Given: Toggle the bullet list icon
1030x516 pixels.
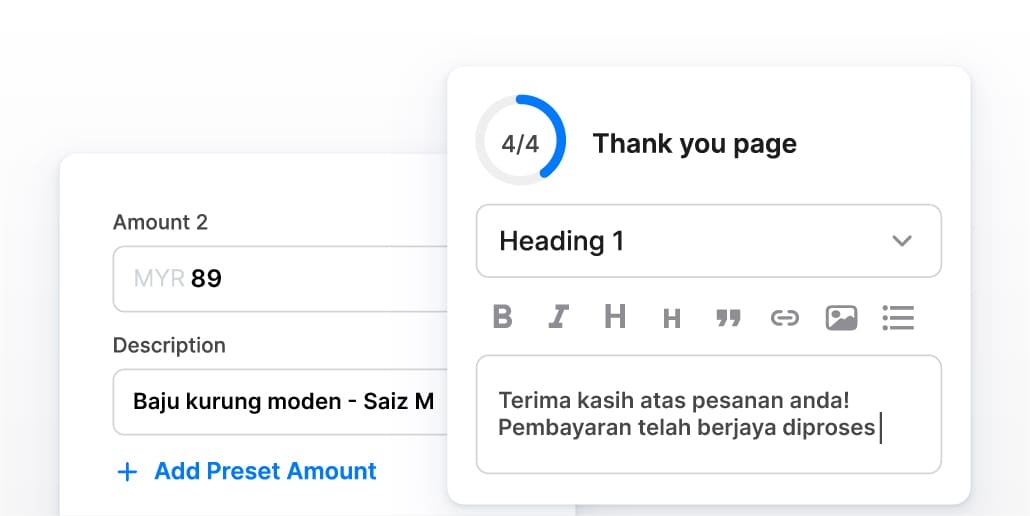Looking at the screenshot, I should click(898, 318).
